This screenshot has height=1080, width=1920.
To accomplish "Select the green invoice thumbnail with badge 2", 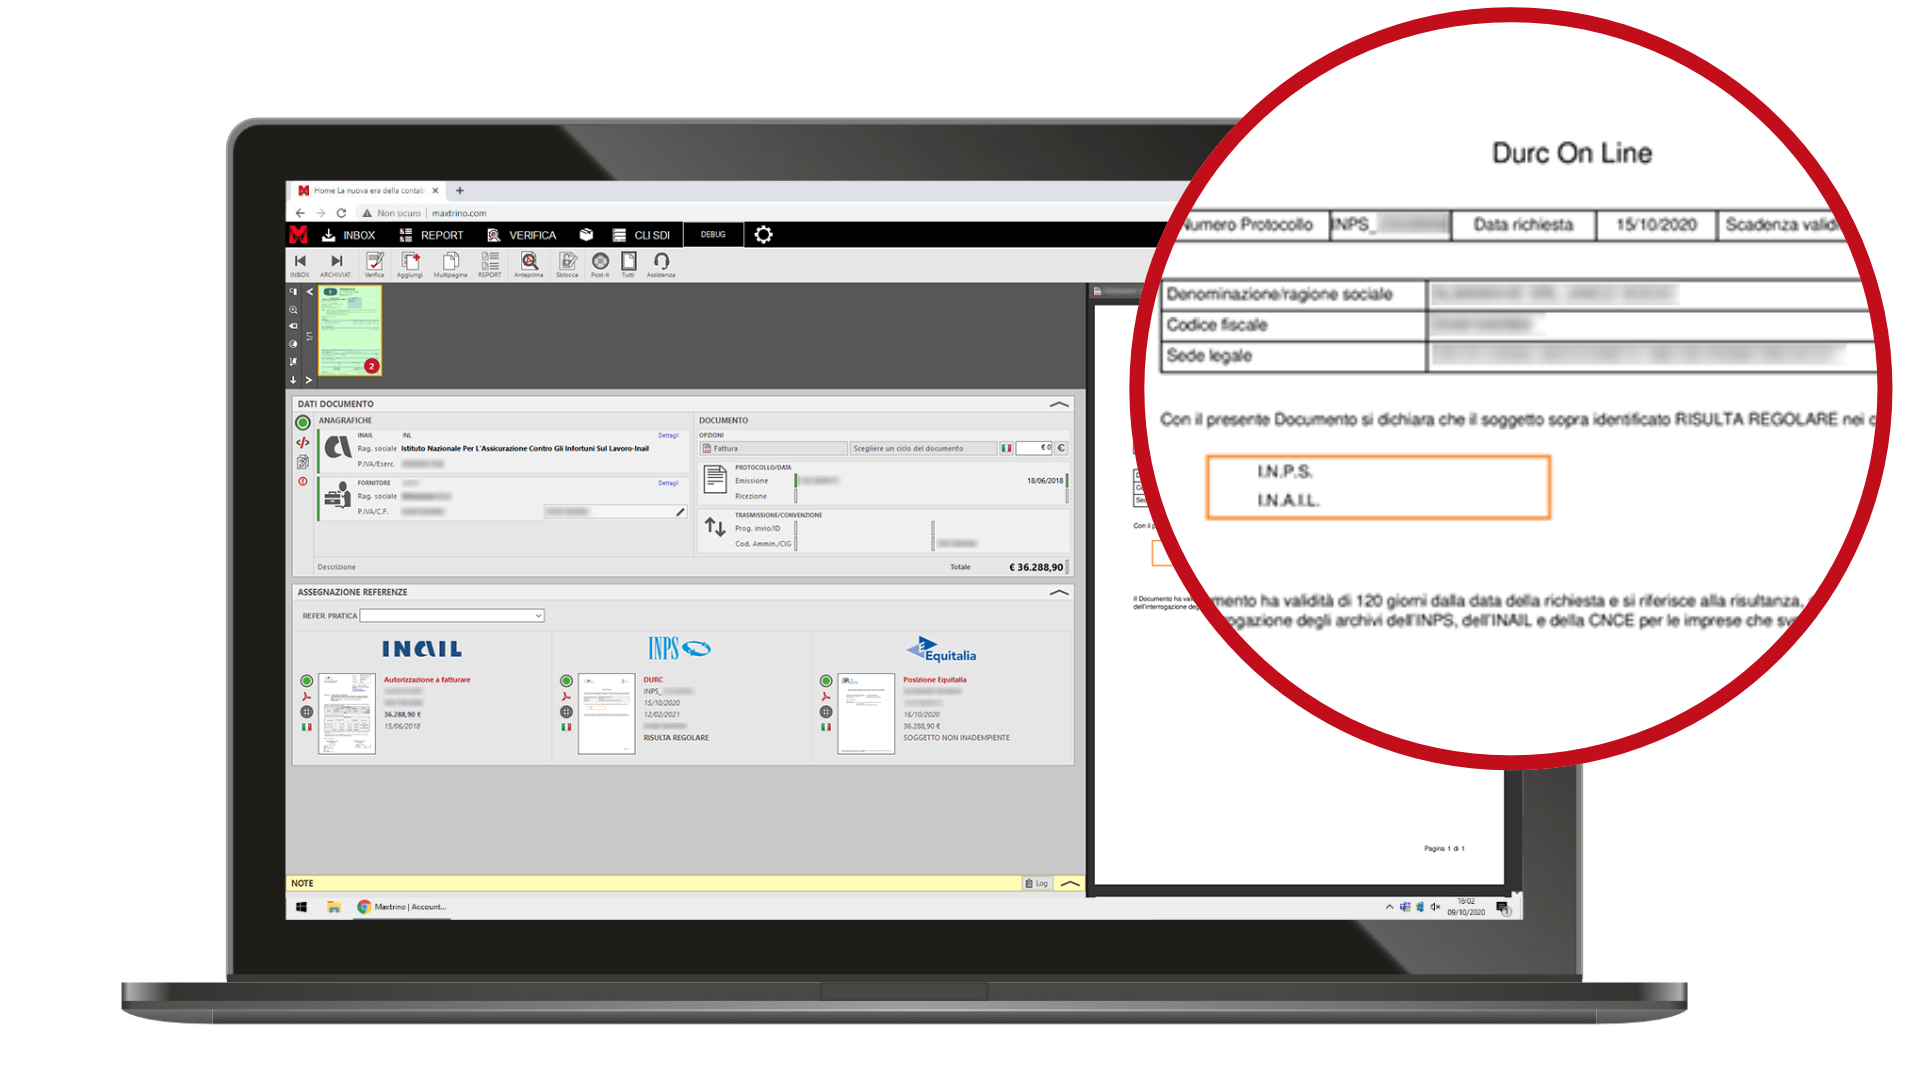I will pyautogui.click(x=350, y=331).
